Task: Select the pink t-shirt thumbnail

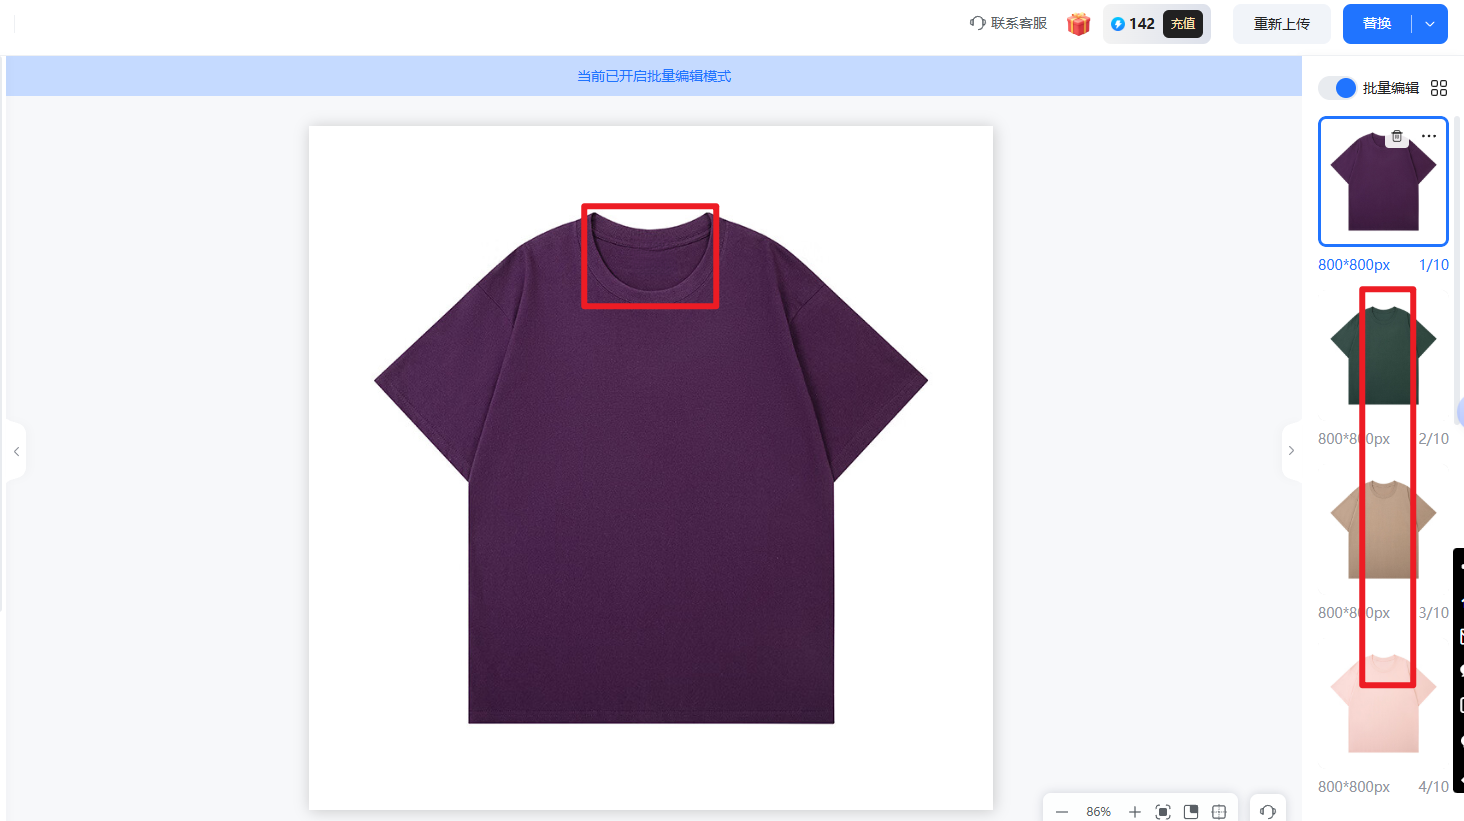Action: [x=1383, y=703]
